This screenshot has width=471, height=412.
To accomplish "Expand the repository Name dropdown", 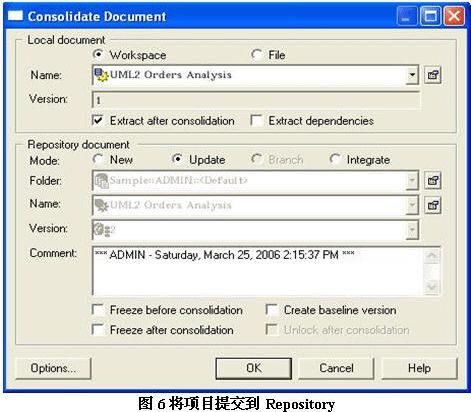I will coord(412,205).
